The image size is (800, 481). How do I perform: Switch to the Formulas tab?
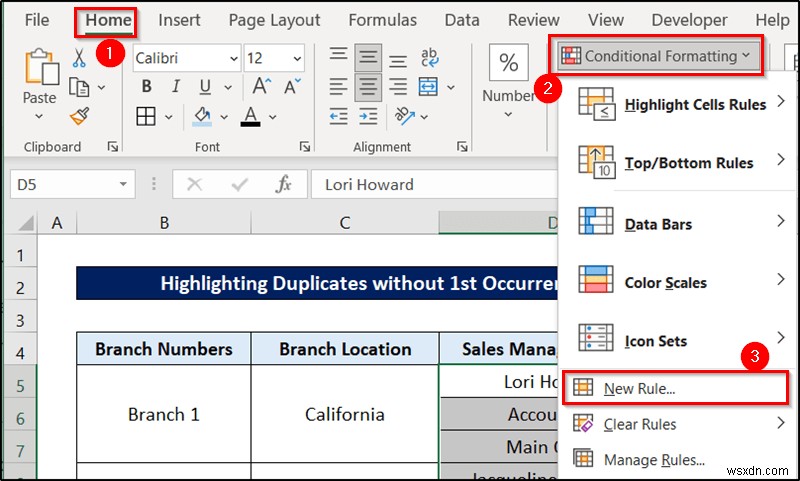pyautogui.click(x=383, y=20)
